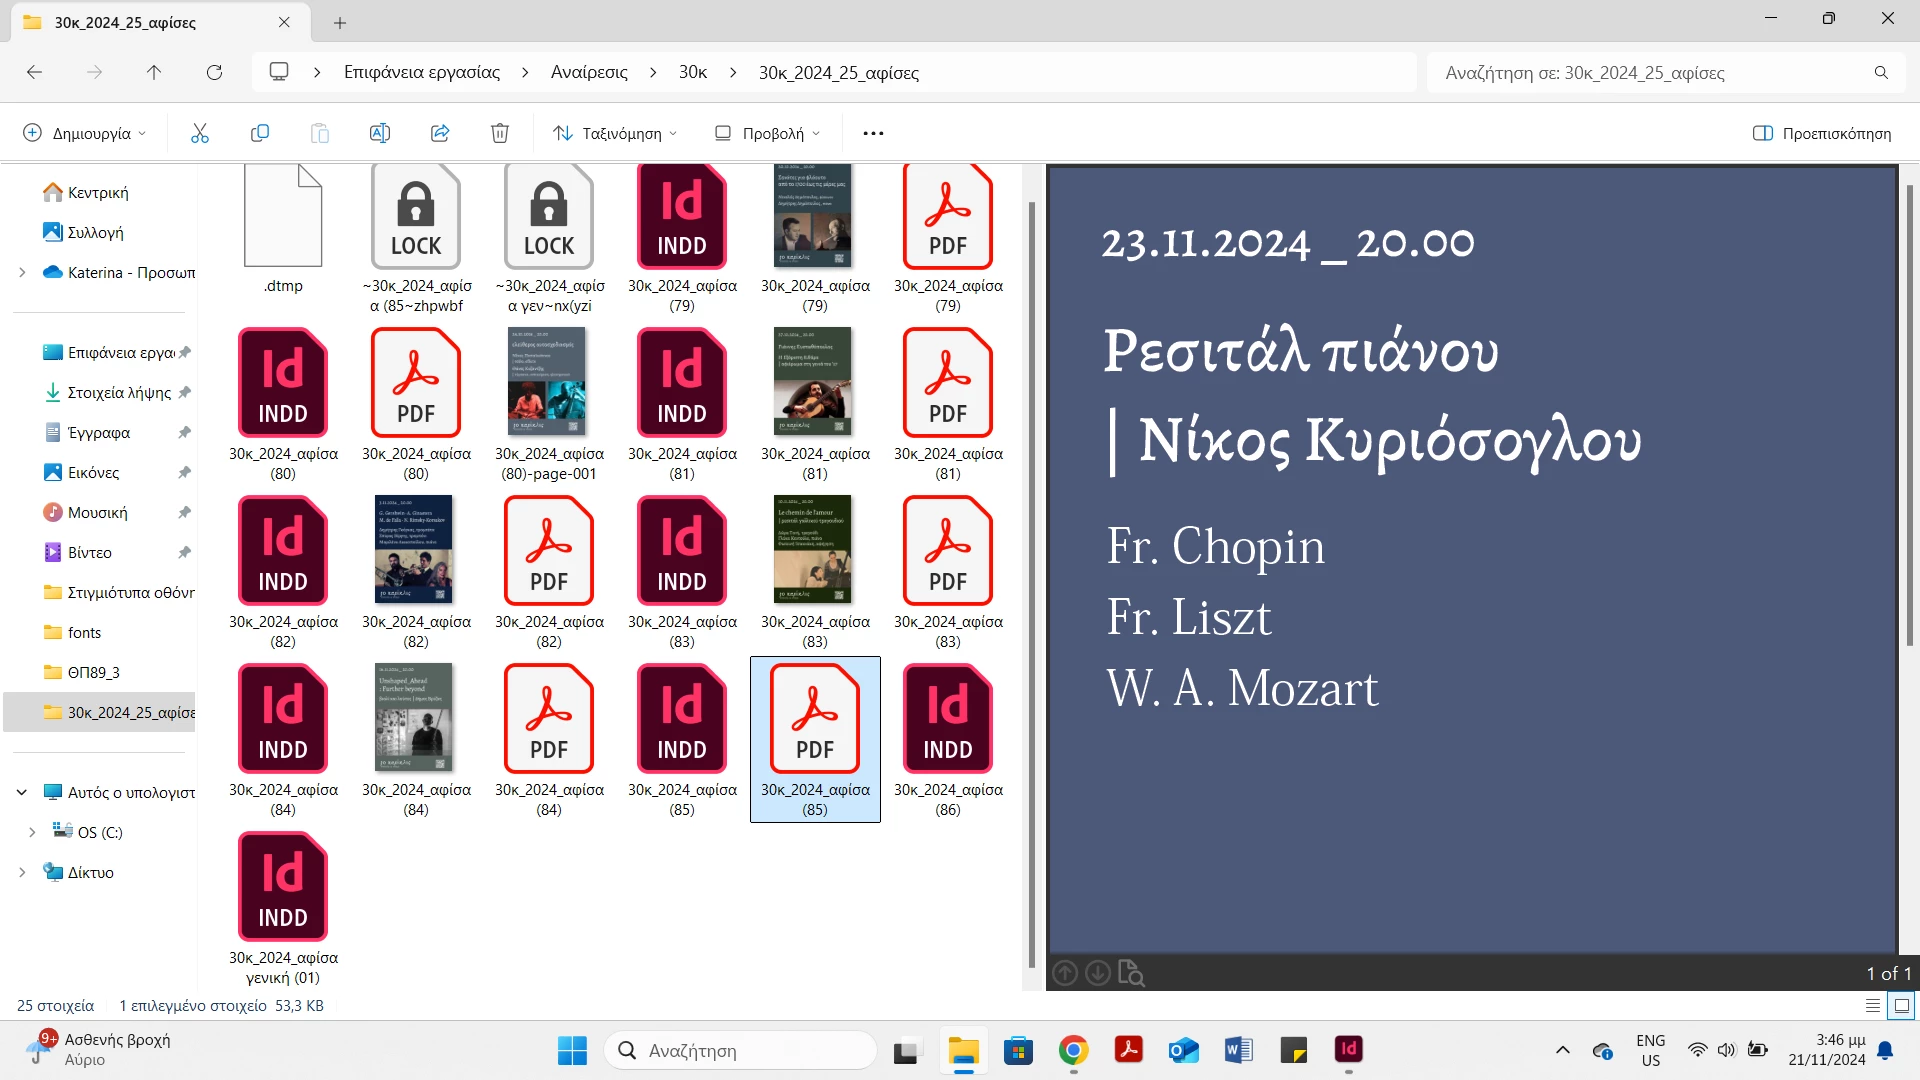
Task: Toggle the Προεπισκόπηση preview pane
Action: [x=1822, y=133]
